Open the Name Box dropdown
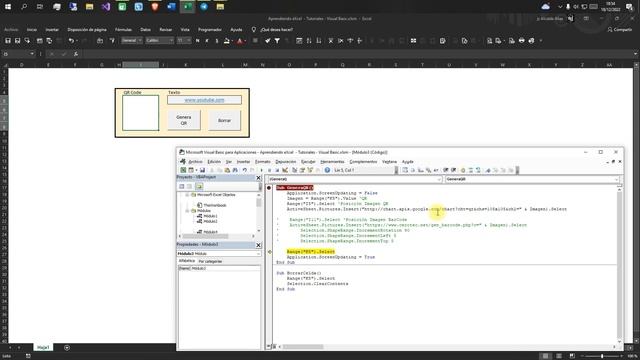Image resolution: width=640 pixels, height=360 pixels. (x=32, y=54)
